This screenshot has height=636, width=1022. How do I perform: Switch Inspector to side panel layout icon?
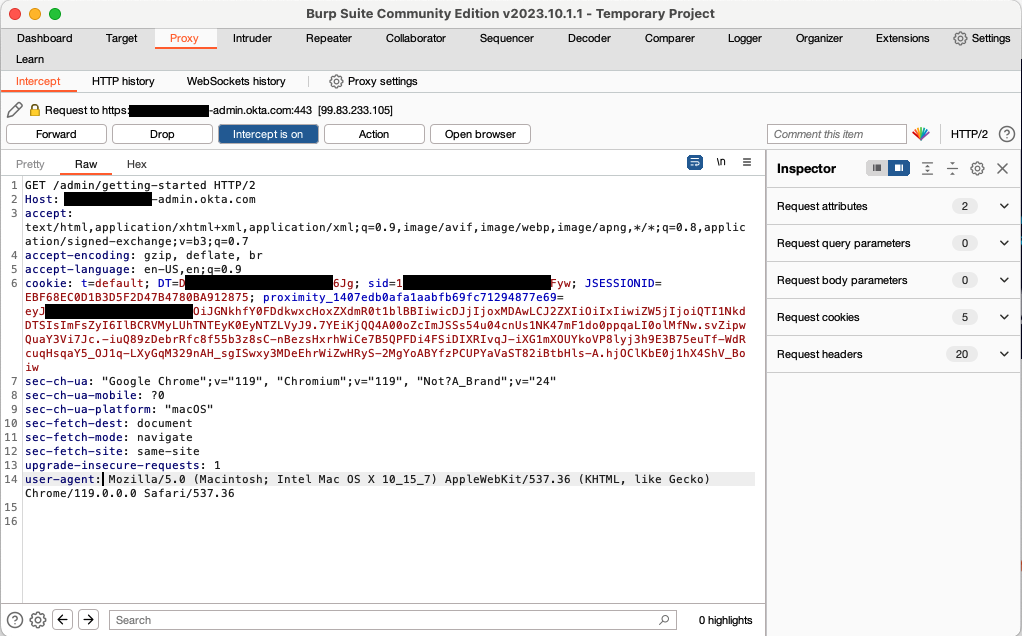pos(898,168)
